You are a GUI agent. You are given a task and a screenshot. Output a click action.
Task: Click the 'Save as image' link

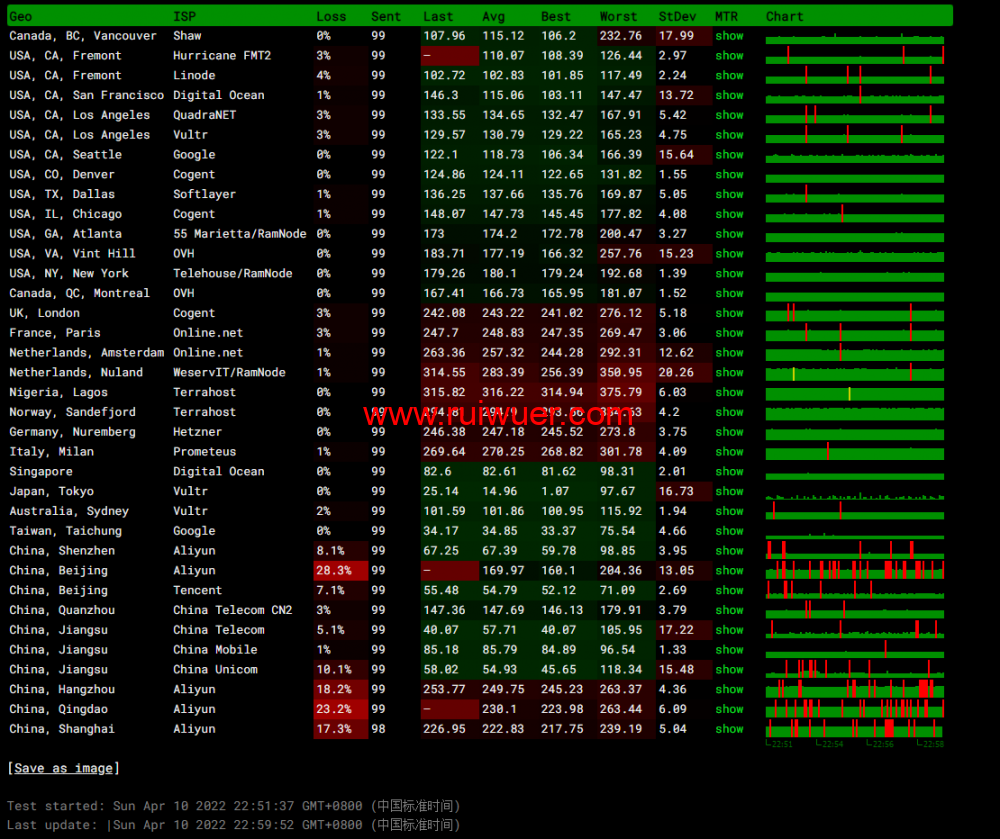[63, 768]
